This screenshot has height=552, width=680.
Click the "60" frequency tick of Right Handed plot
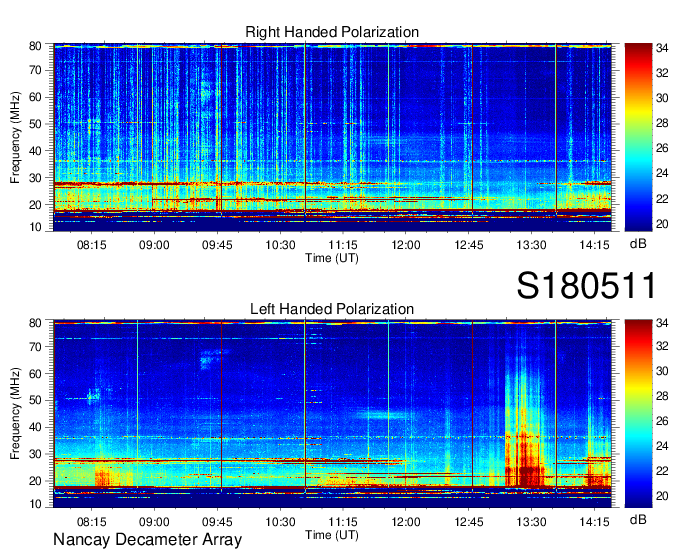tap(35, 97)
